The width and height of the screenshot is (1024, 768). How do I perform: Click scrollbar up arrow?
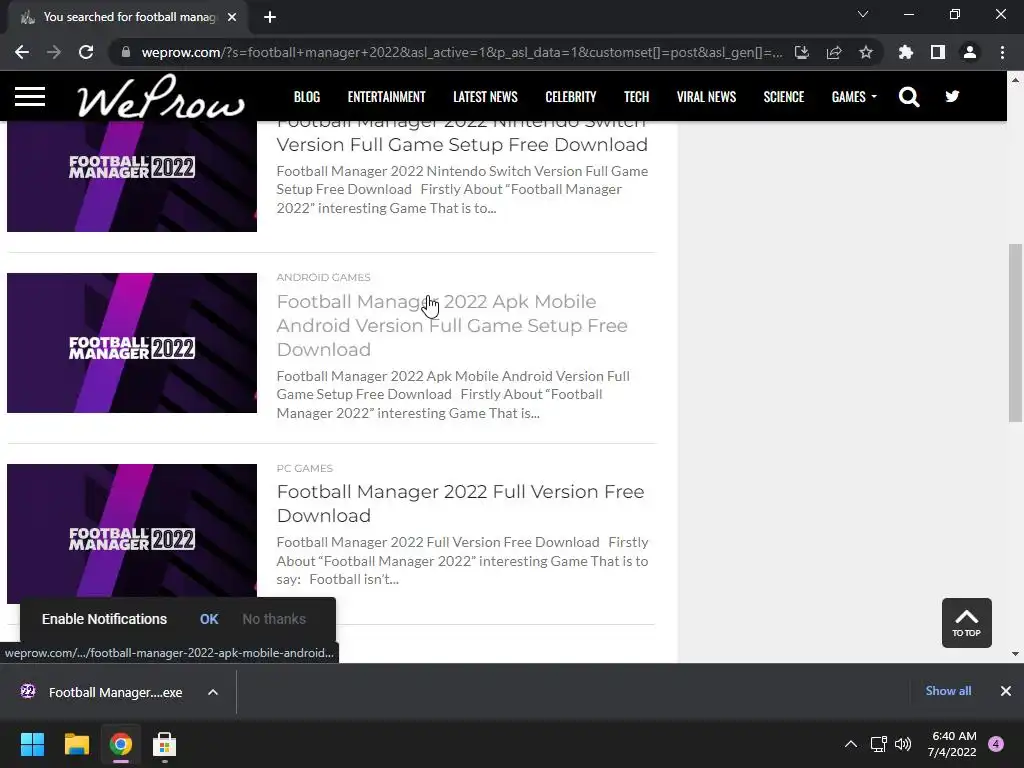1015,80
